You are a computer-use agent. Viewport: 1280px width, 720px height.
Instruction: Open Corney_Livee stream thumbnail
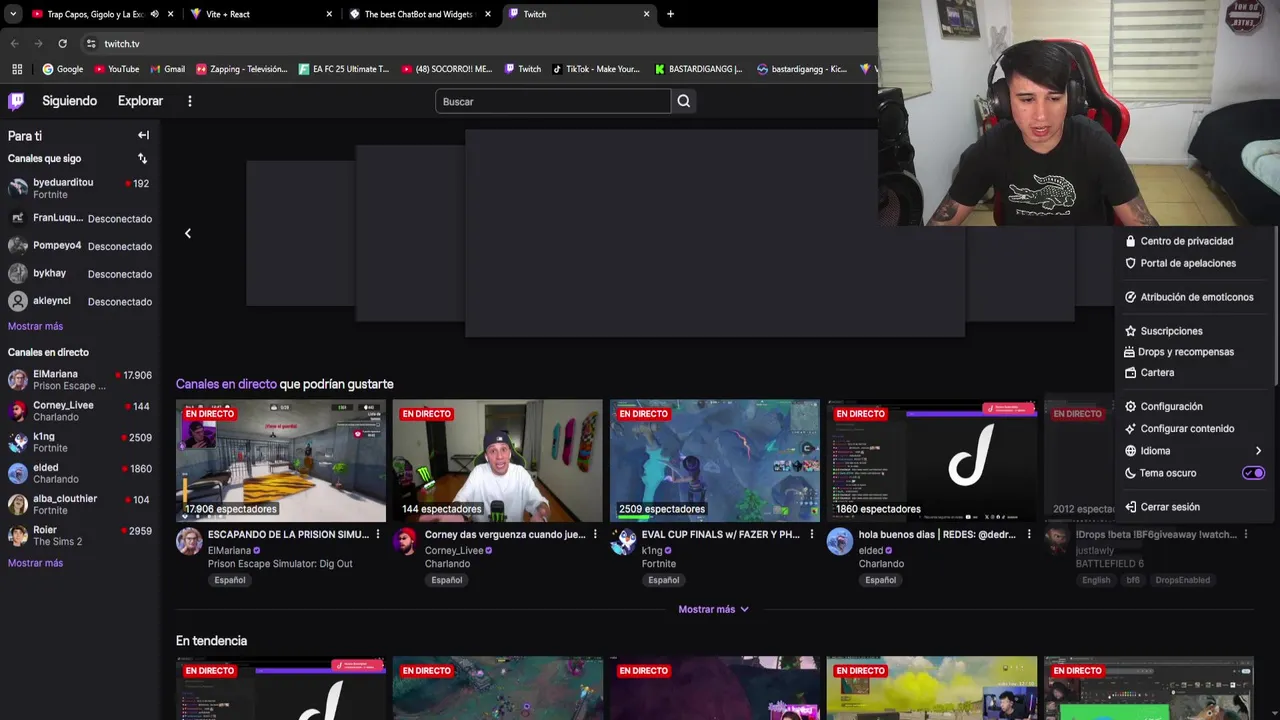pyautogui.click(x=498, y=461)
